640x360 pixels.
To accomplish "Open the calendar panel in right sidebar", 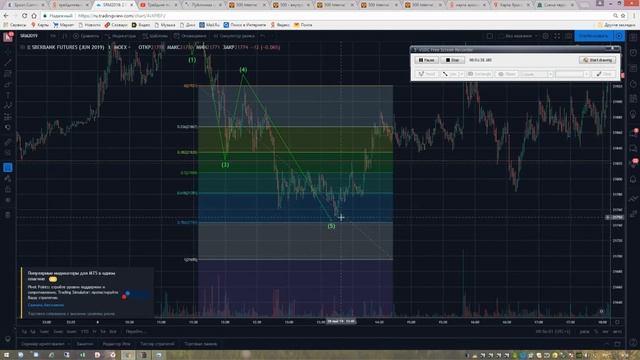I will point(633,99).
